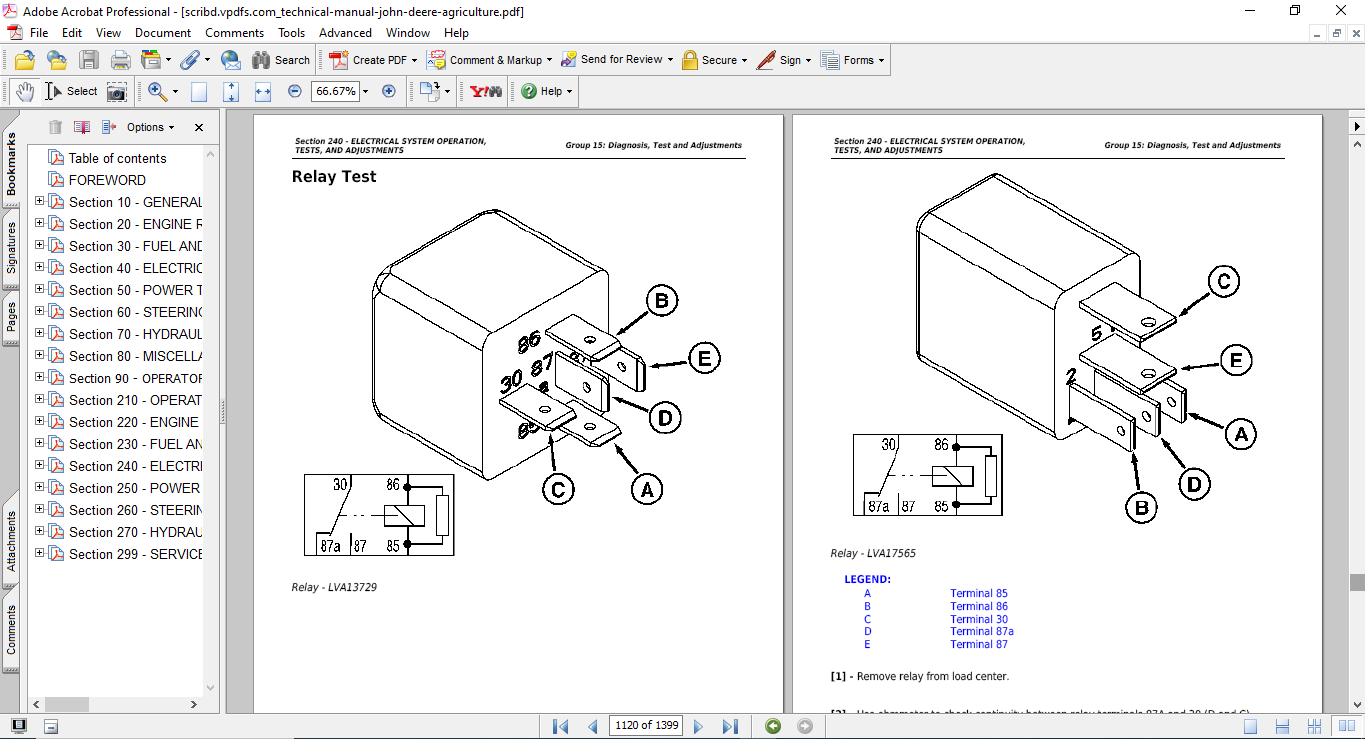Image resolution: width=1365 pixels, height=739 pixels.
Task: Click inside the page number field
Action: 645,726
